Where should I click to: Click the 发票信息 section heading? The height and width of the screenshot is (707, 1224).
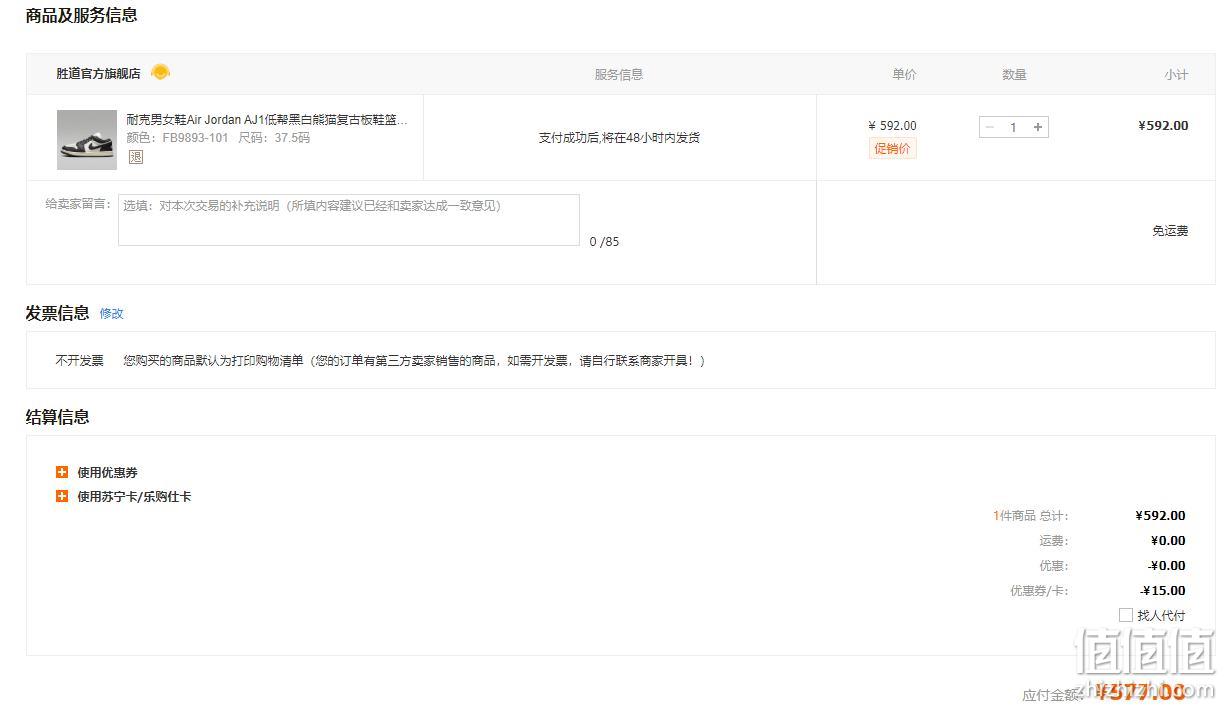point(58,313)
